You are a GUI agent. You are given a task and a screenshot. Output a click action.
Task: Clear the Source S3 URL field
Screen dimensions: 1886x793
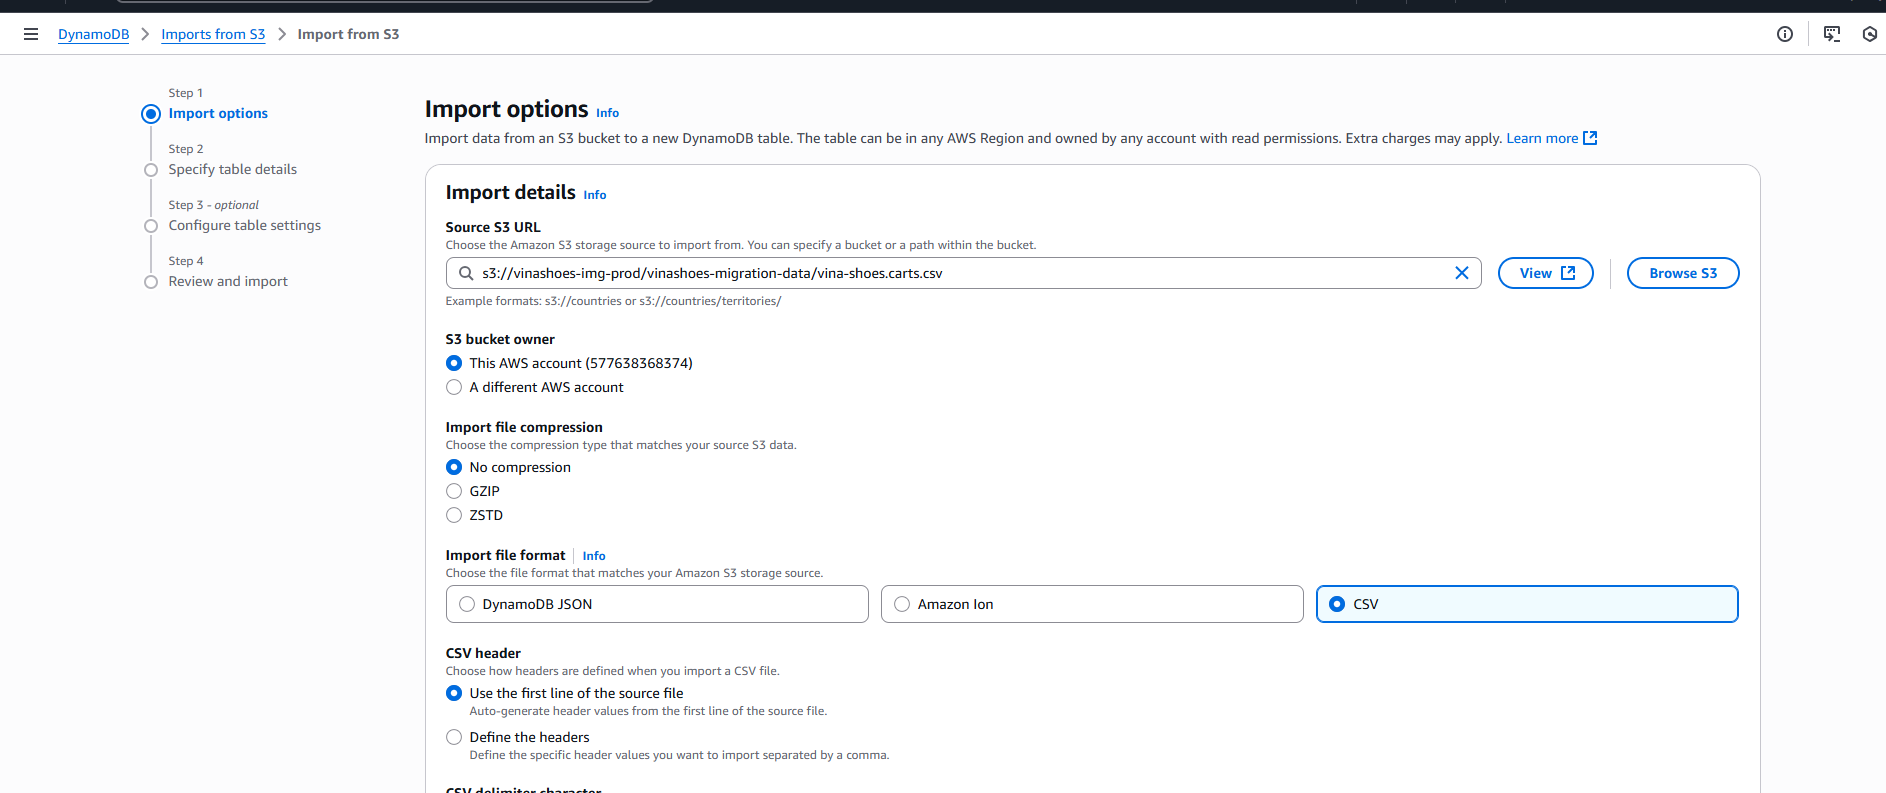[1461, 273]
